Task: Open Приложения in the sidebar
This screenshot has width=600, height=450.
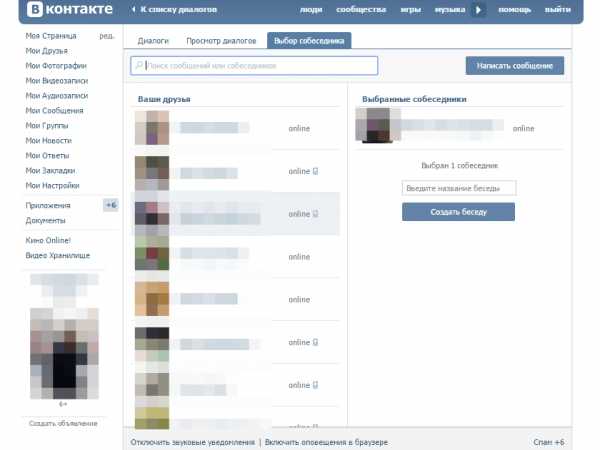Action: click(48, 205)
